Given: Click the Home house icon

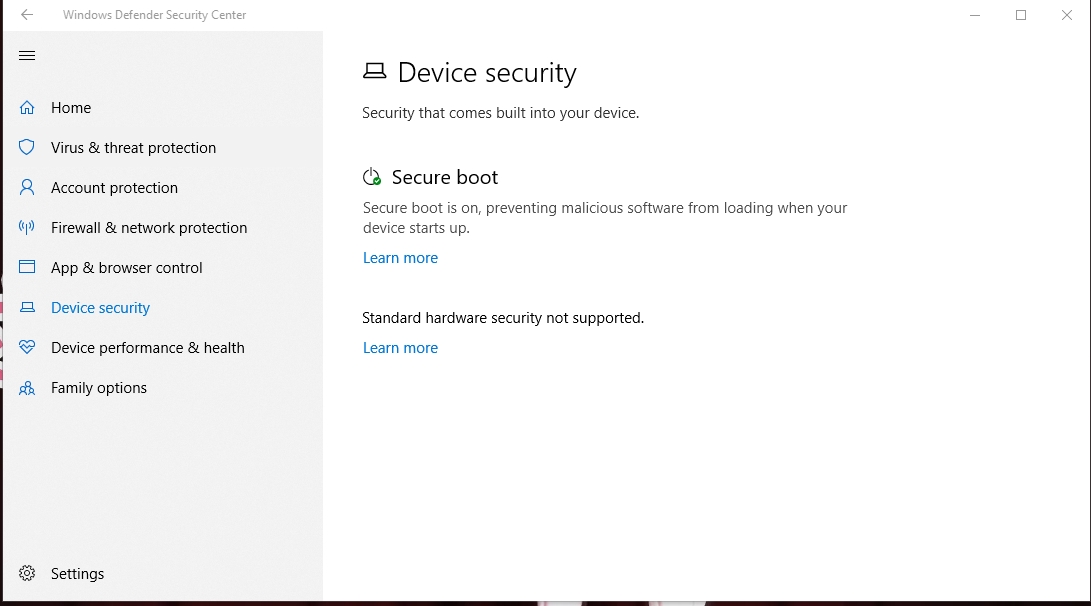Looking at the screenshot, I should tap(27, 108).
